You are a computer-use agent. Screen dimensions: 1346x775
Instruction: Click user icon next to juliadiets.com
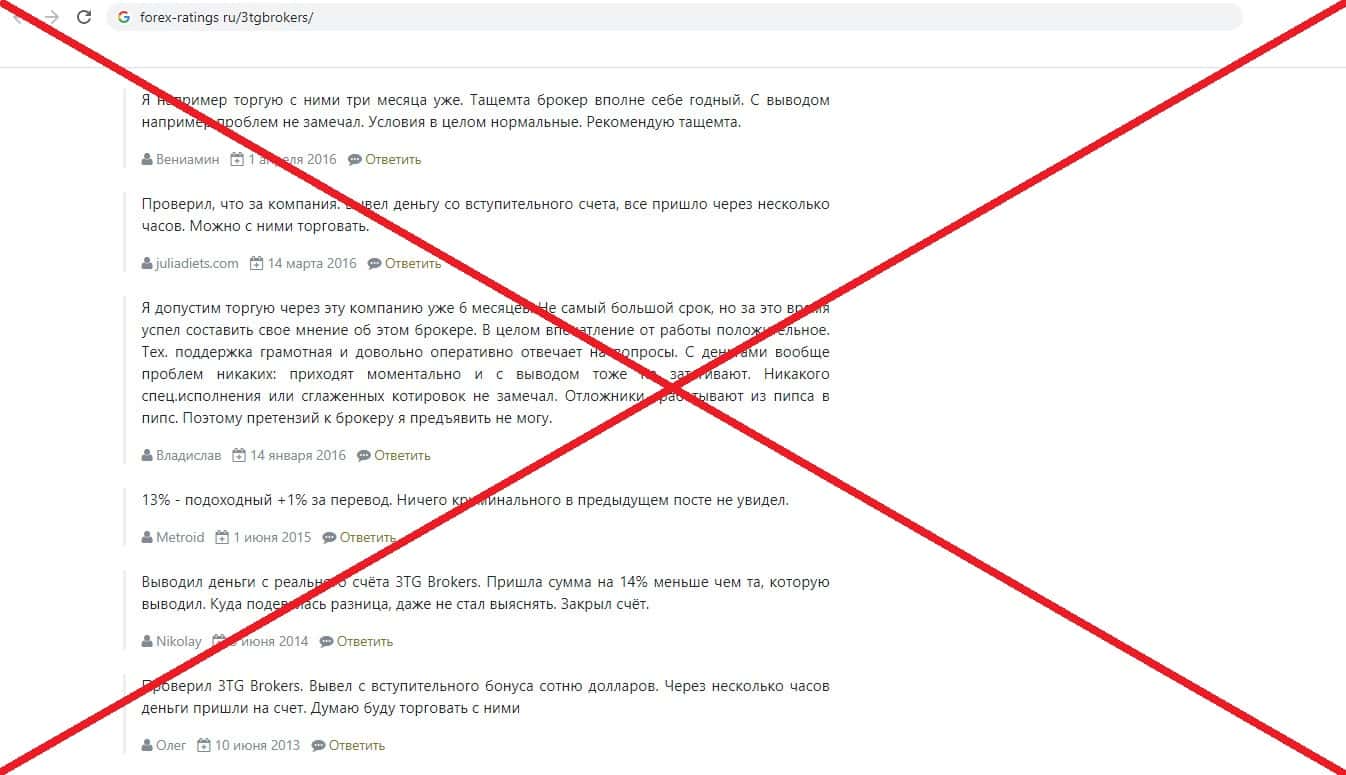[147, 264]
